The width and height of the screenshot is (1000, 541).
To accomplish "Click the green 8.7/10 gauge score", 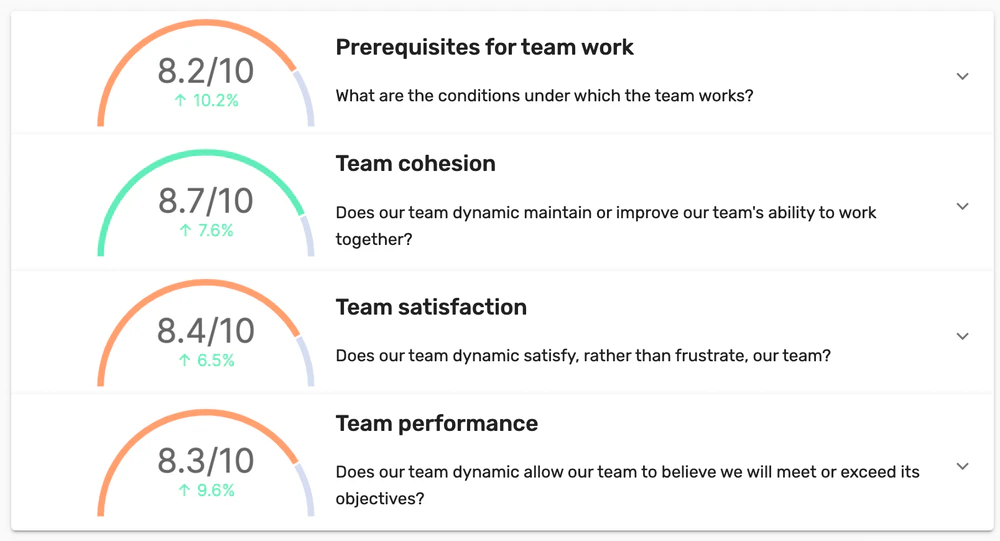I will [206, 201].
